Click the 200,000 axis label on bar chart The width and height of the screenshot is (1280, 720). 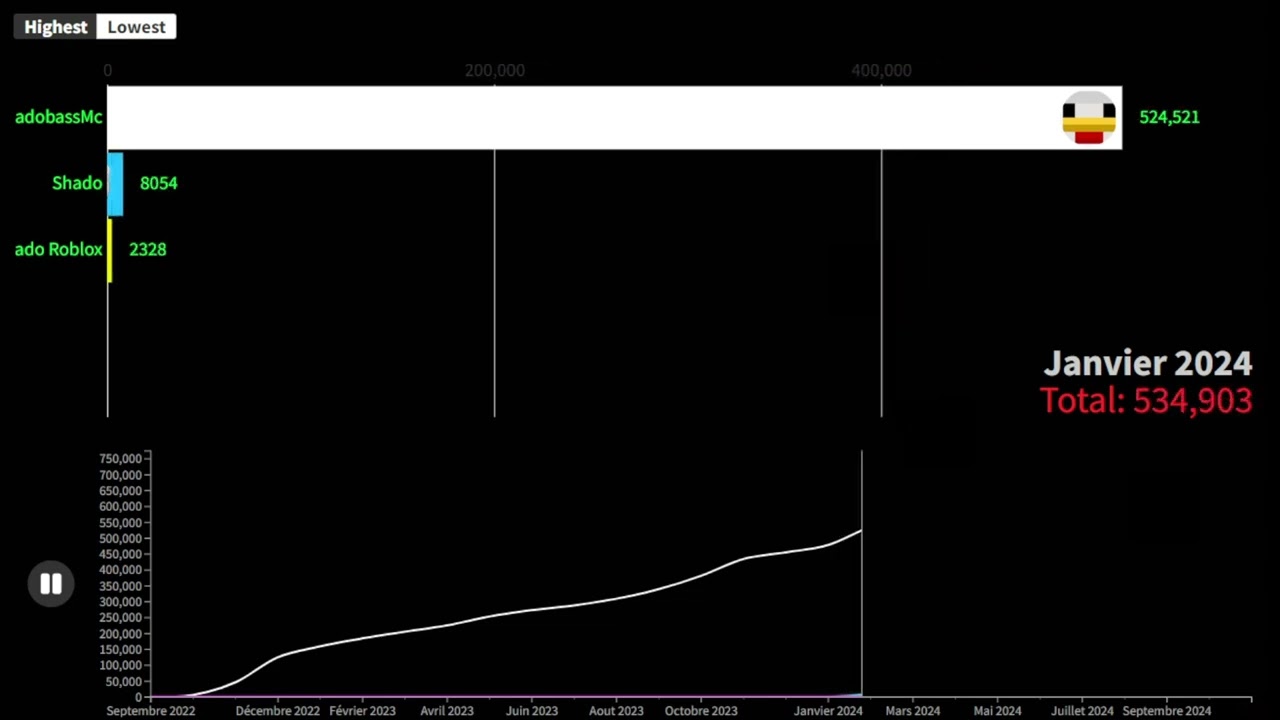[495, 70]
